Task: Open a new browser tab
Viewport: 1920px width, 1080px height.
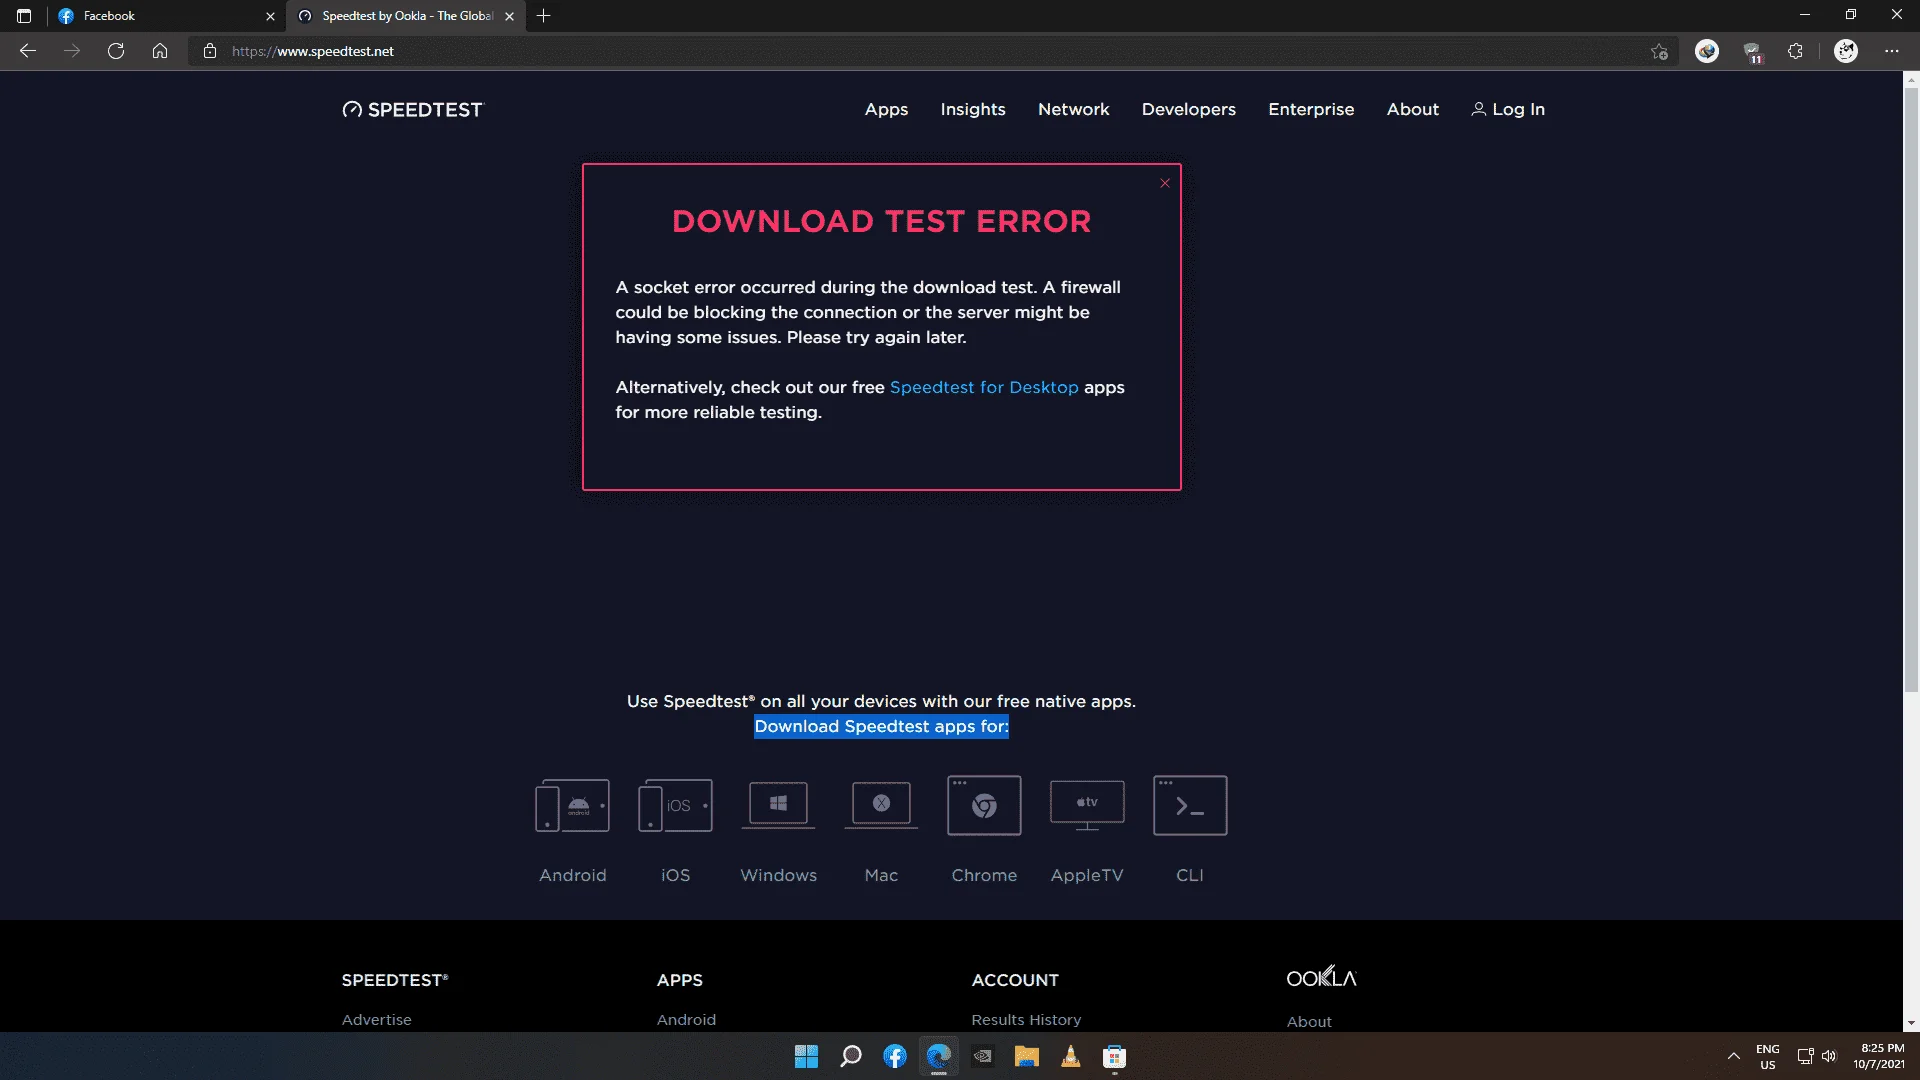Action: tap(544, 16)
